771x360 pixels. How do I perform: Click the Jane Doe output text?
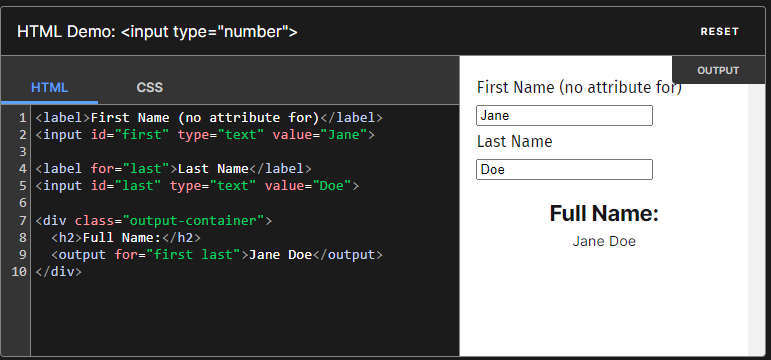tap(604, 241)
